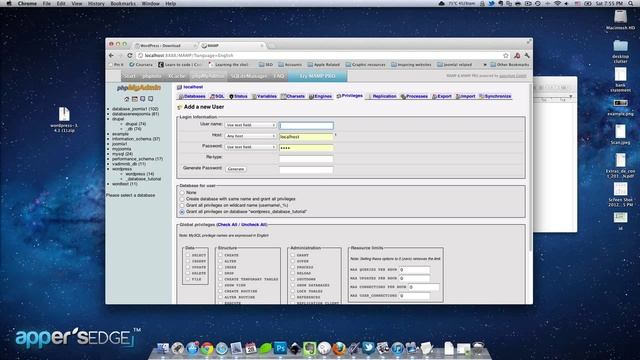Click the bookmark star in address bar

tap(506, 56)
